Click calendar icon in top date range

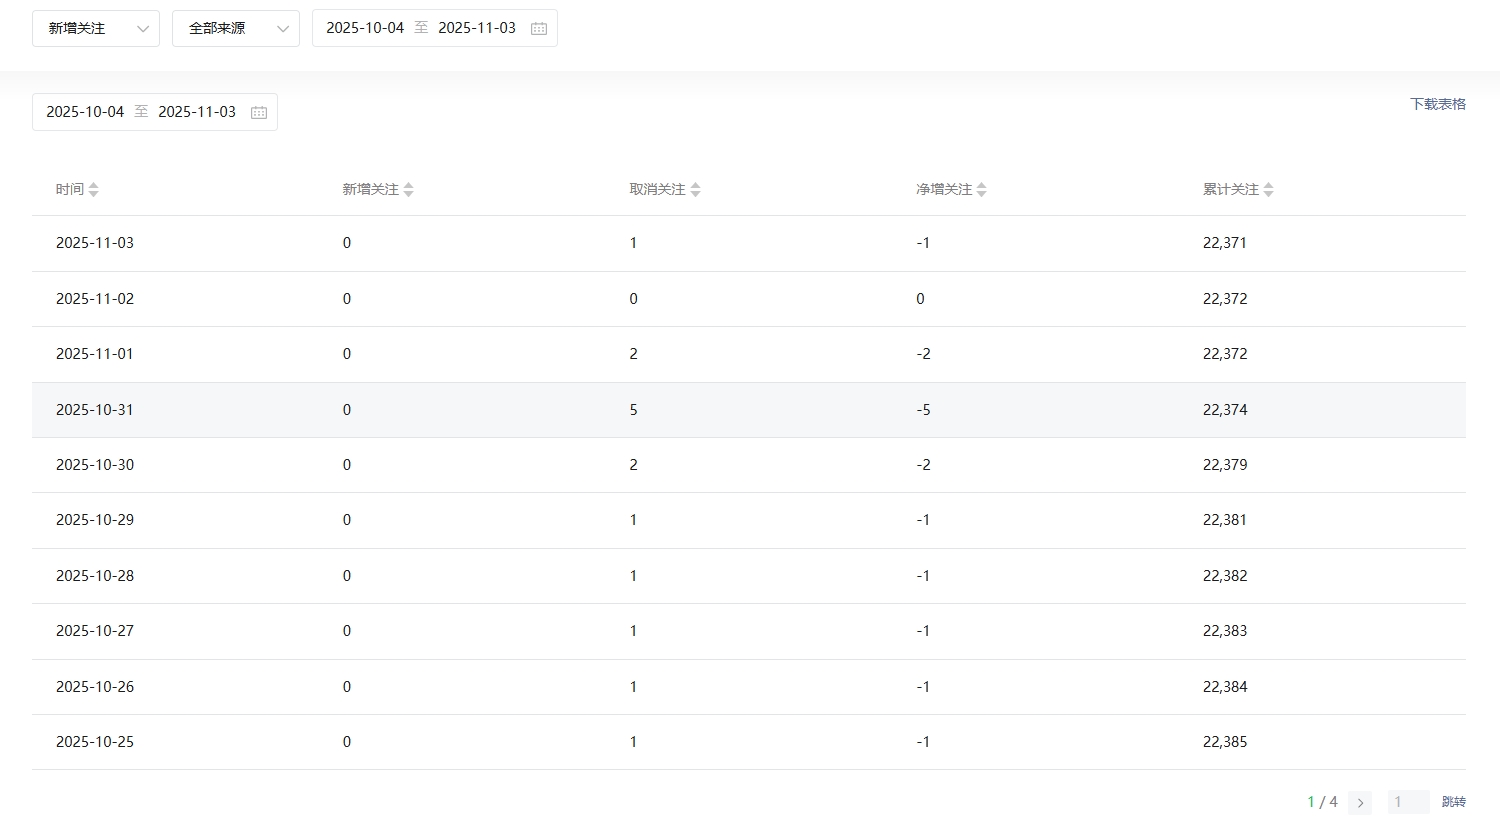(x=539, y=28)
